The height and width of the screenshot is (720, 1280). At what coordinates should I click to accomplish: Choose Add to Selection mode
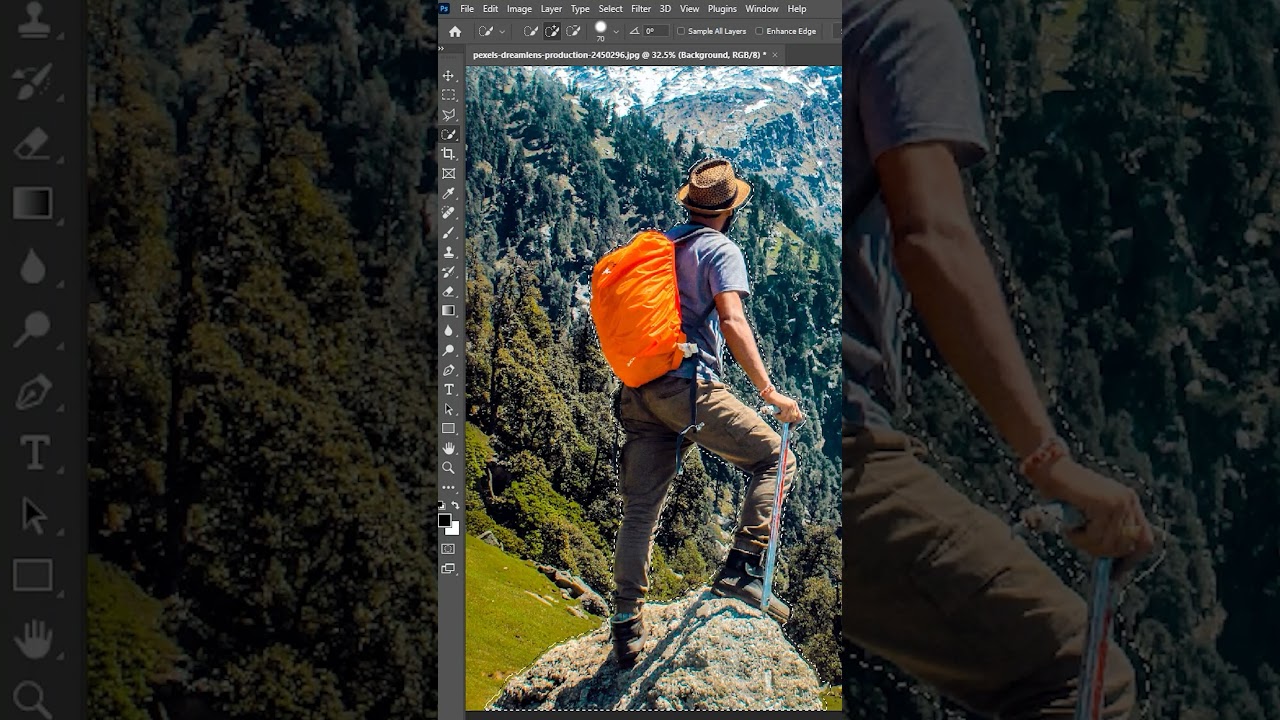click(x=552, y=31)
